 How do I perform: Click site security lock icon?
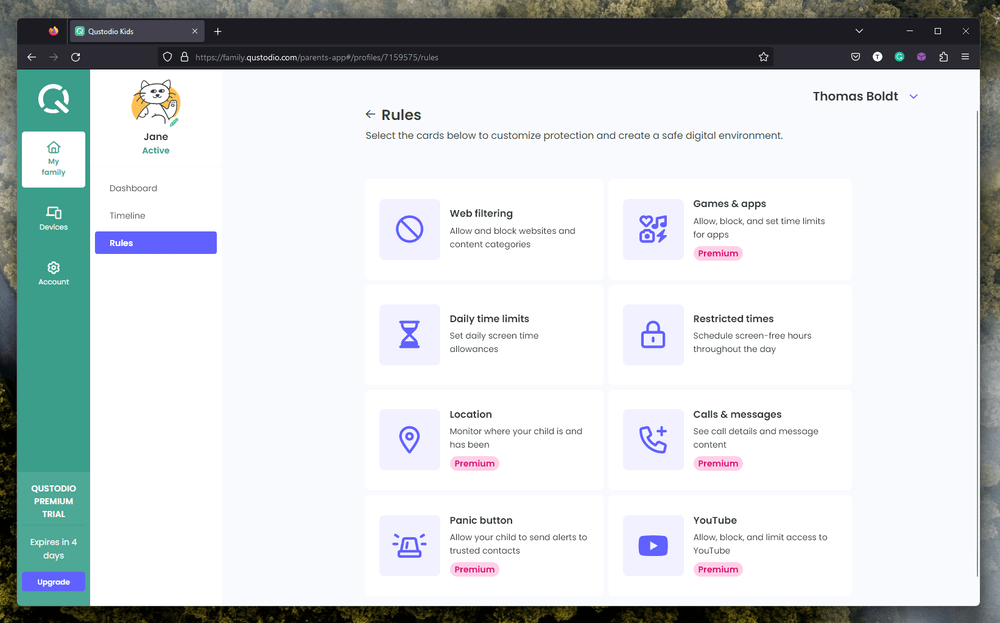coord(184,57)
